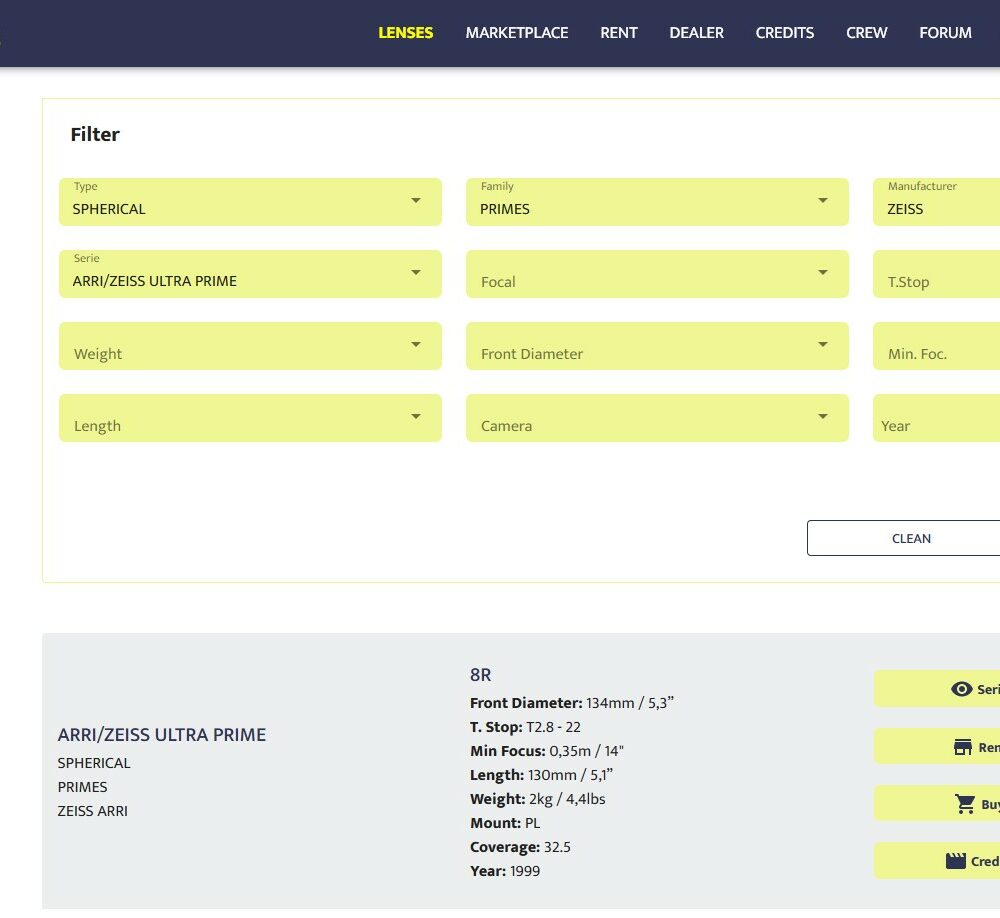1000x918 pixels.
Task: Click the Front Diameter dropdown arrow
Action: tap(823, 344)
